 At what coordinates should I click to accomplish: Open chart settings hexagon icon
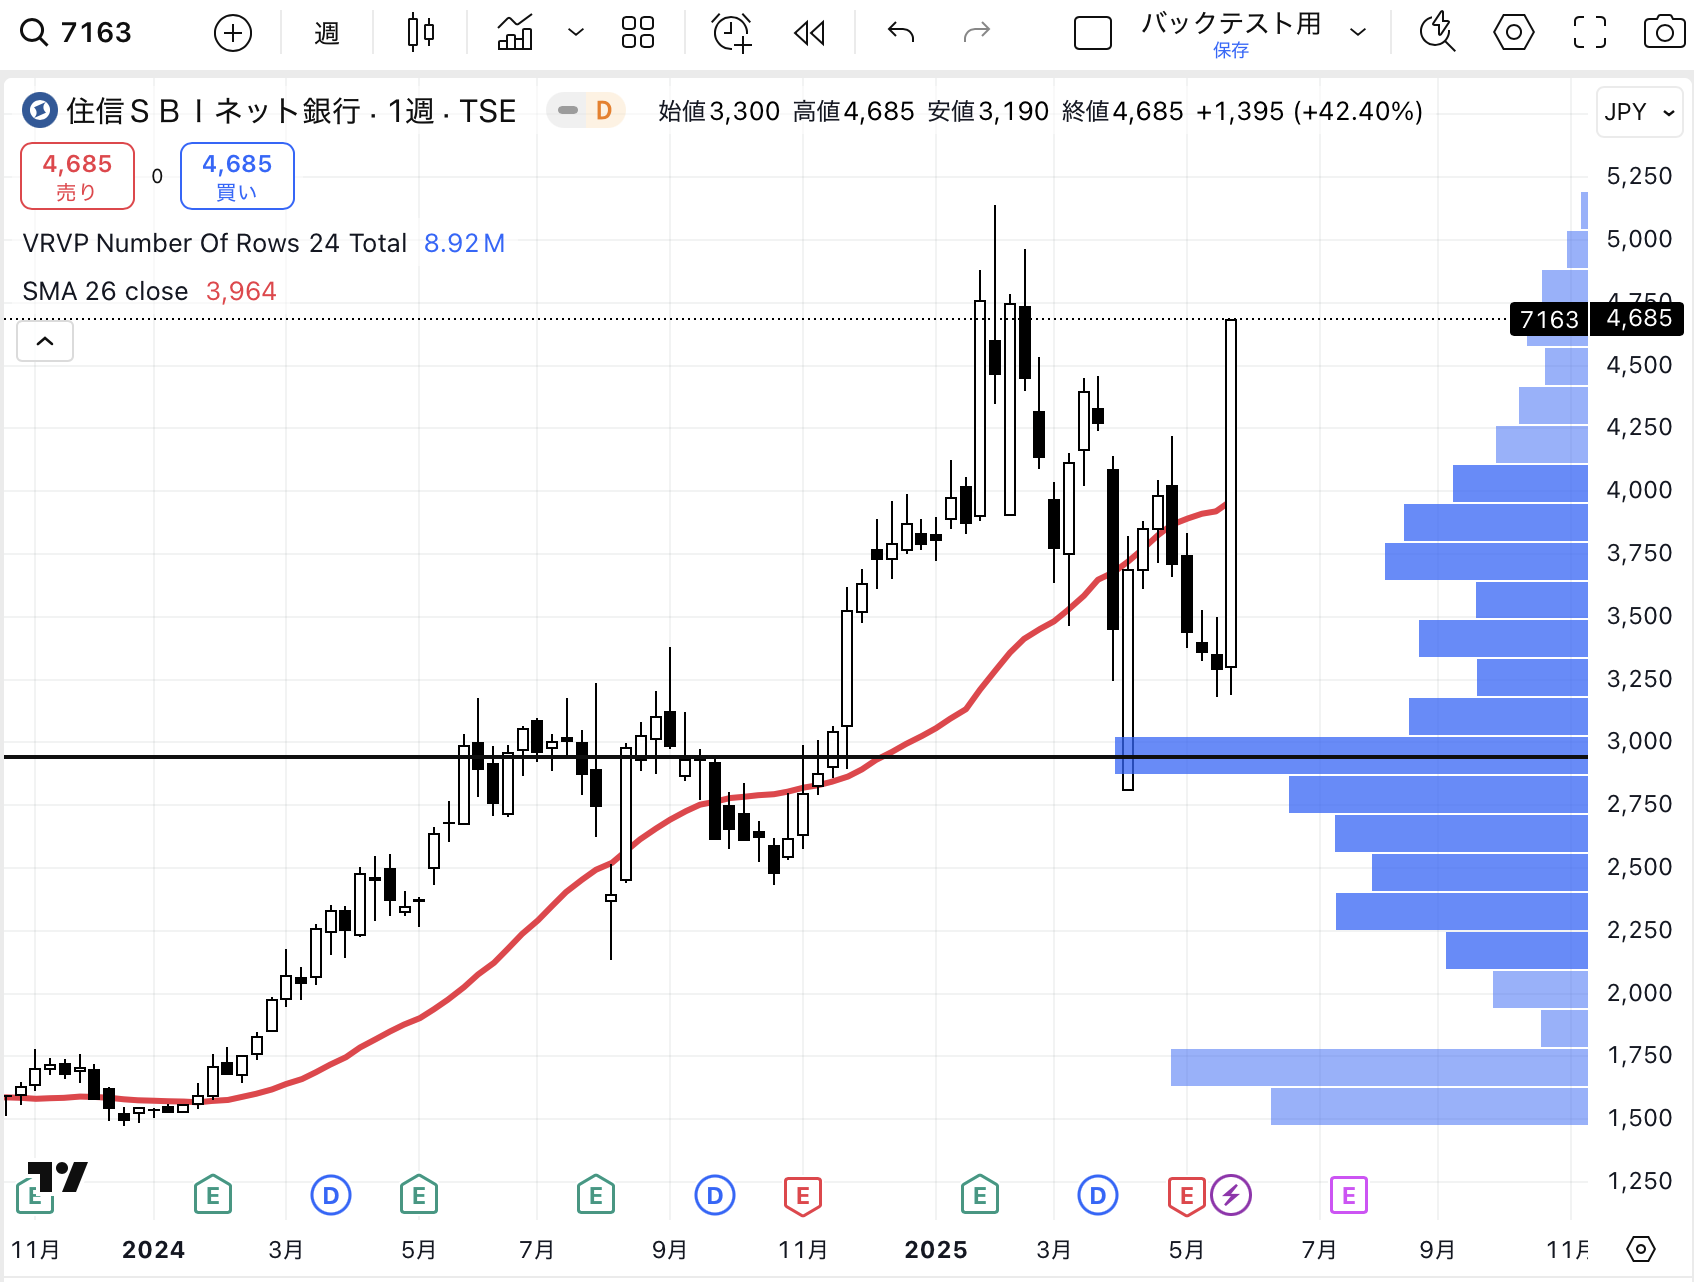[x=1514, y=33]
